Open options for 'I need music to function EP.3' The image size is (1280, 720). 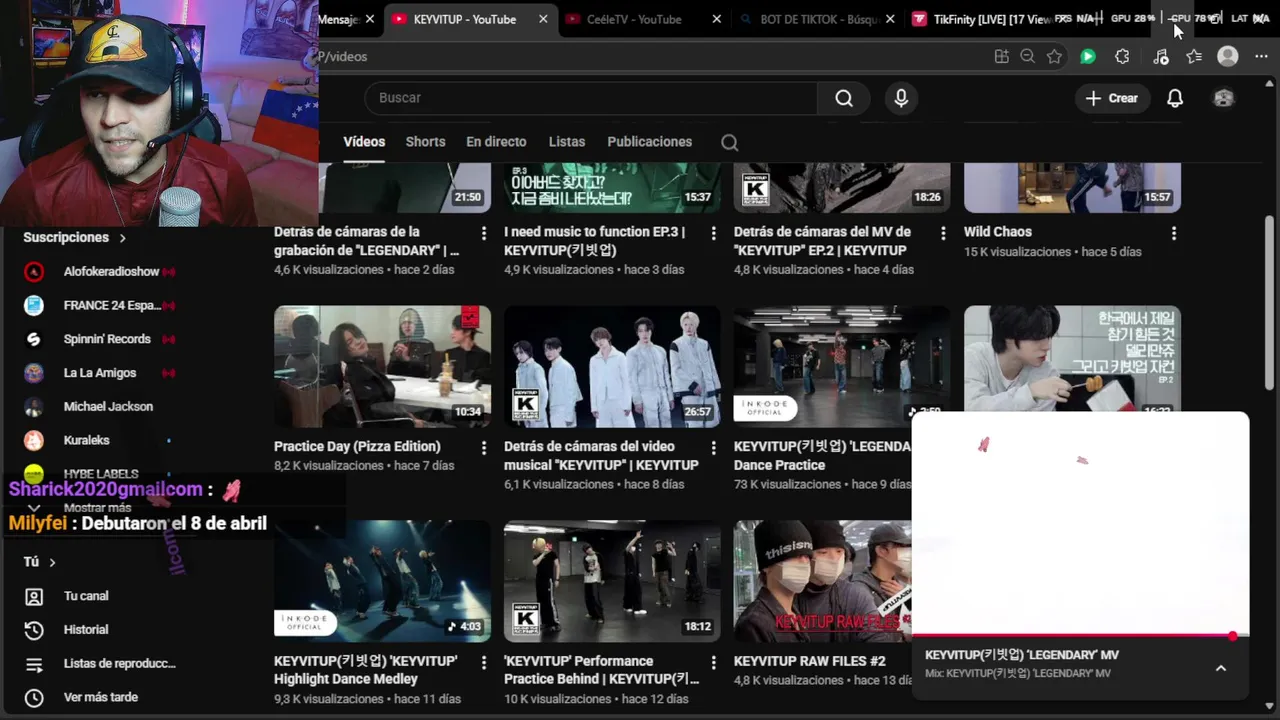714,233
